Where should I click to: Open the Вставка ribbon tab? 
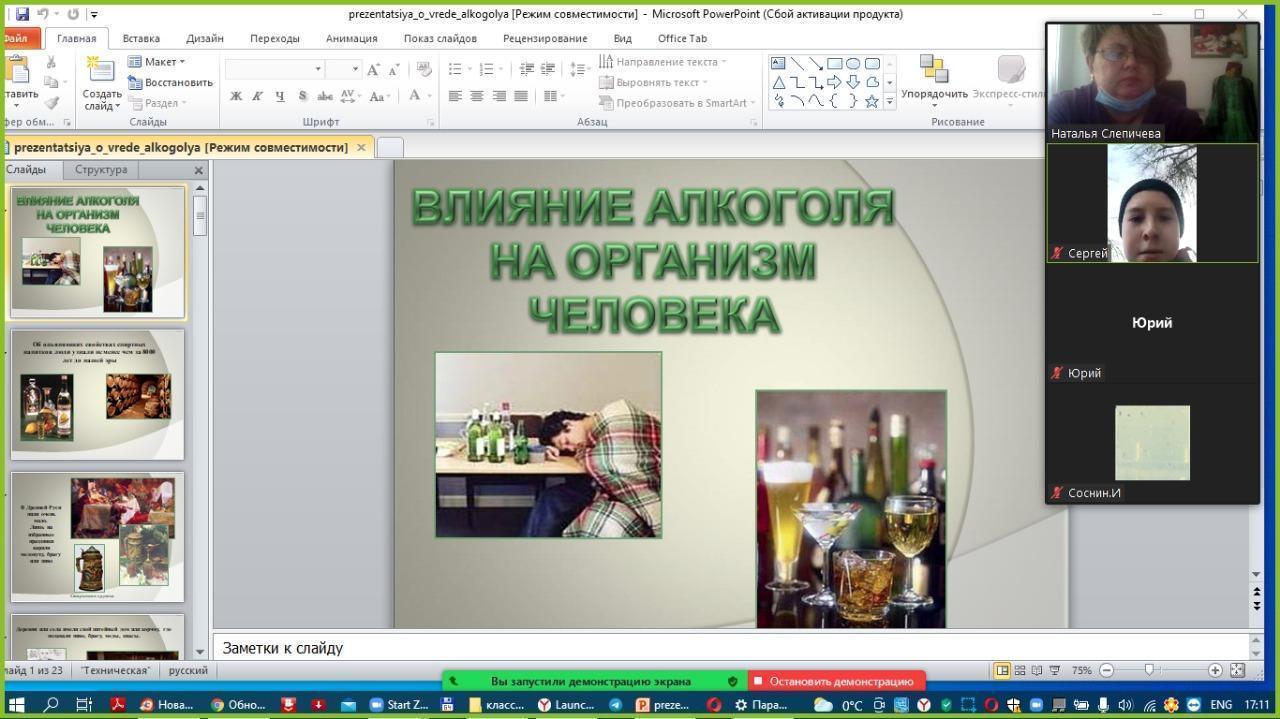pos(141,38)
